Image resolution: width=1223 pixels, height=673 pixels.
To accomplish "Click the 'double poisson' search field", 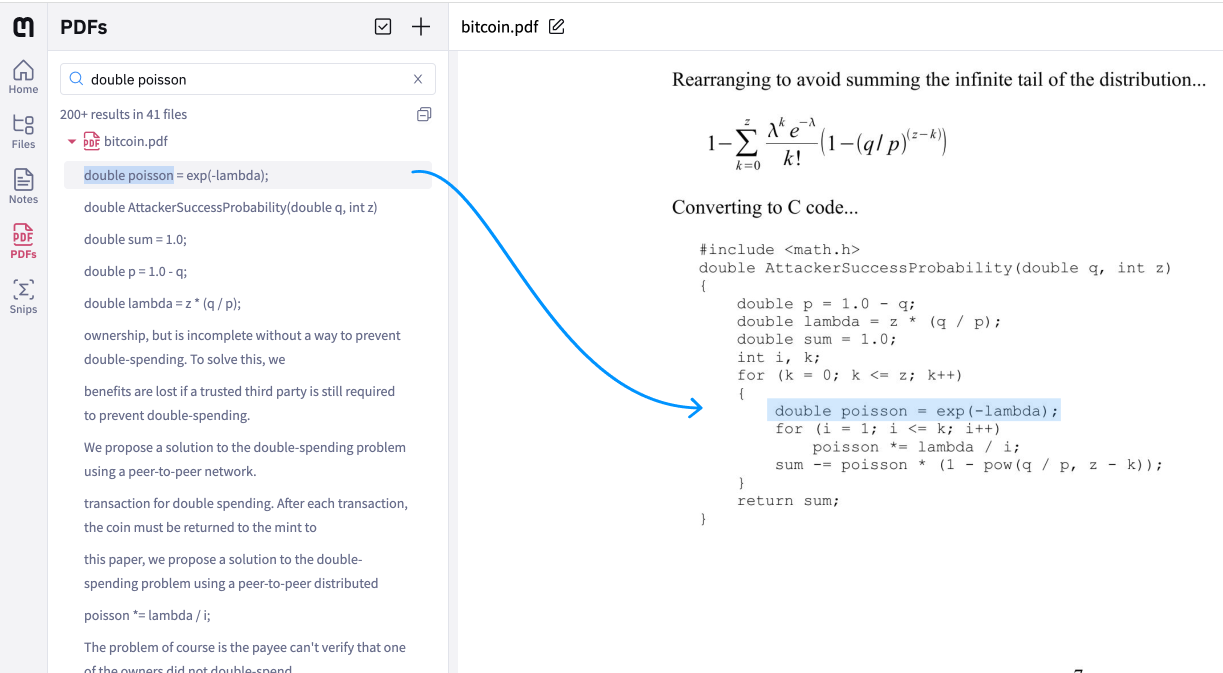I will point(248,79).
